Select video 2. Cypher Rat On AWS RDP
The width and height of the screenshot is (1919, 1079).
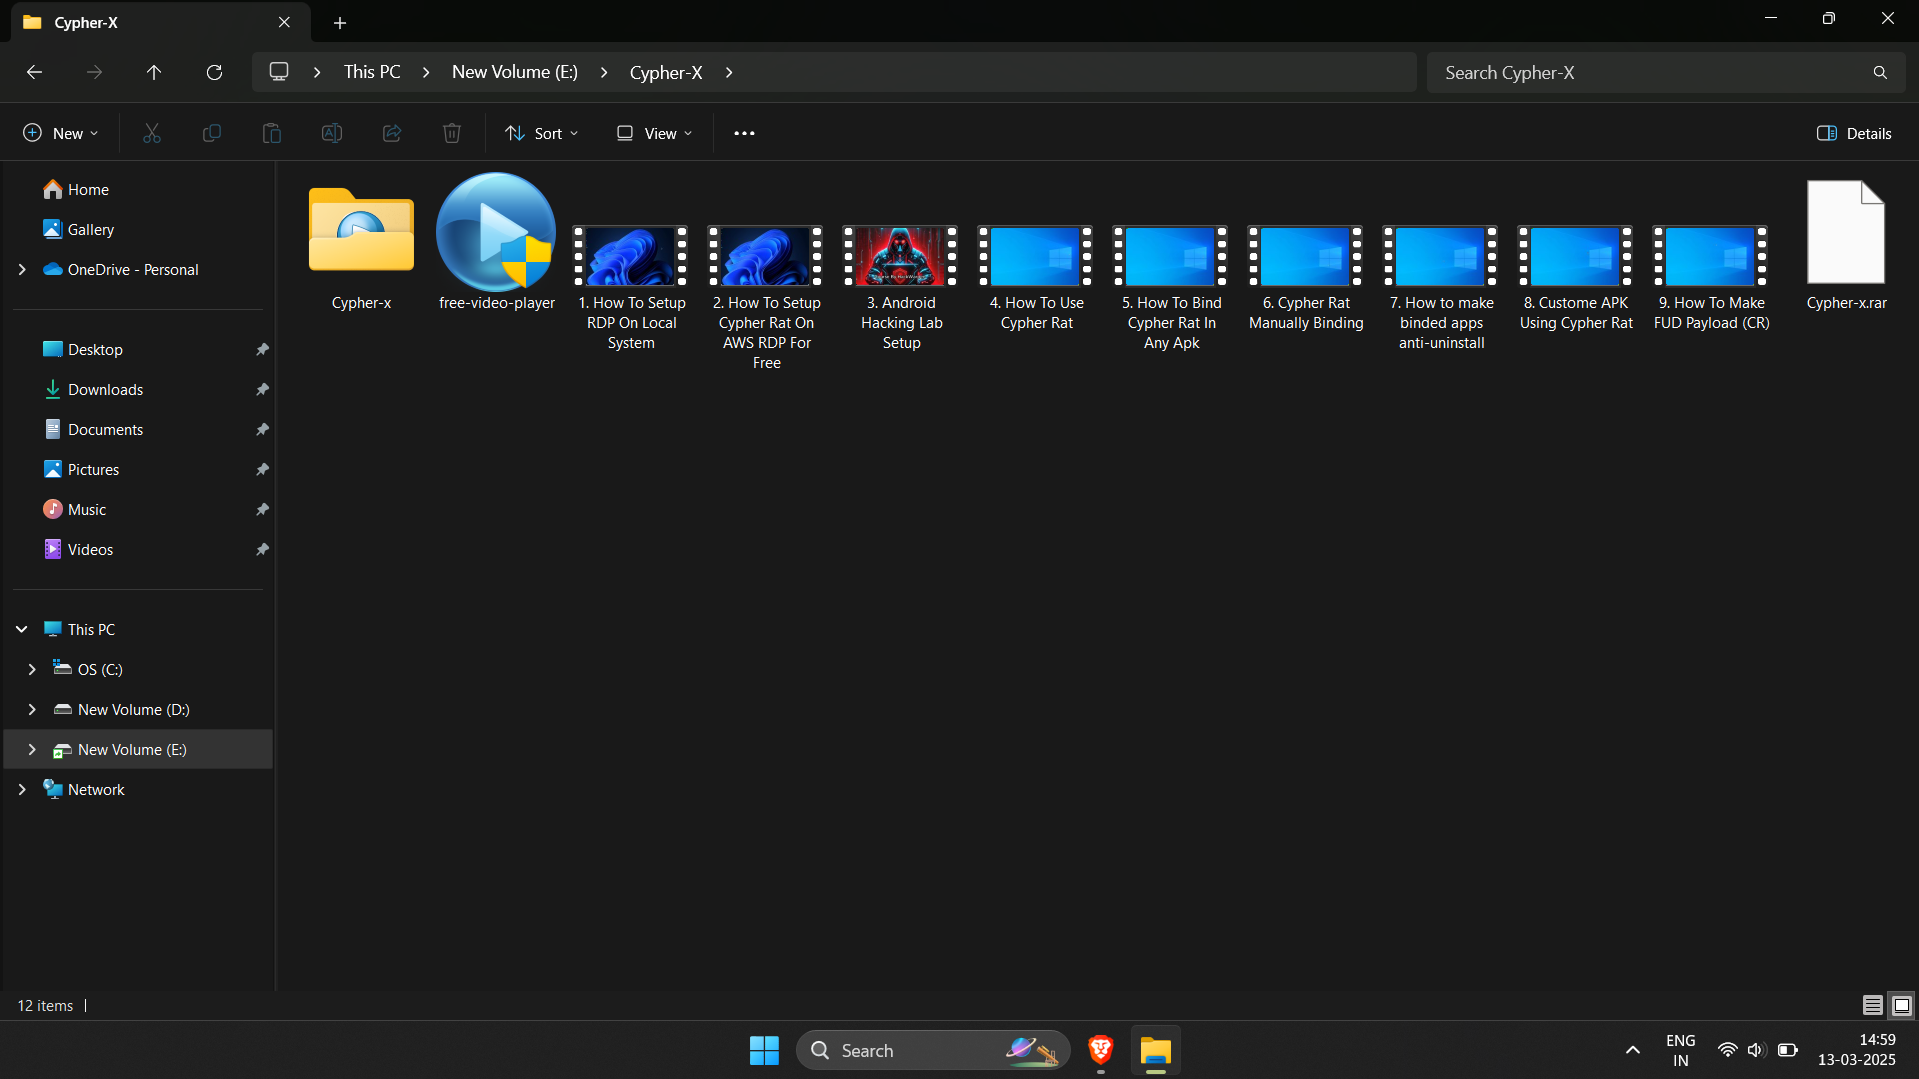click(x=766, y=298)
